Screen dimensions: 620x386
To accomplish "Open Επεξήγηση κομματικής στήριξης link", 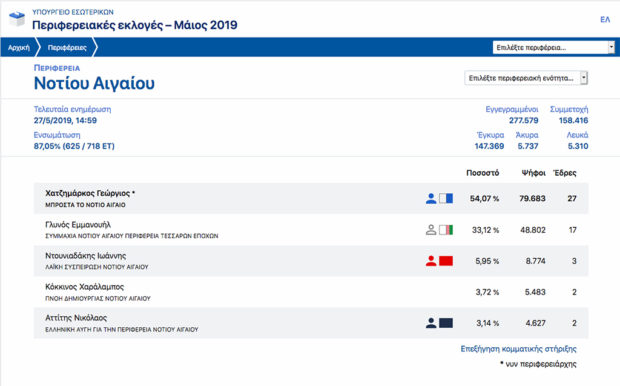I will click(518, 349).
